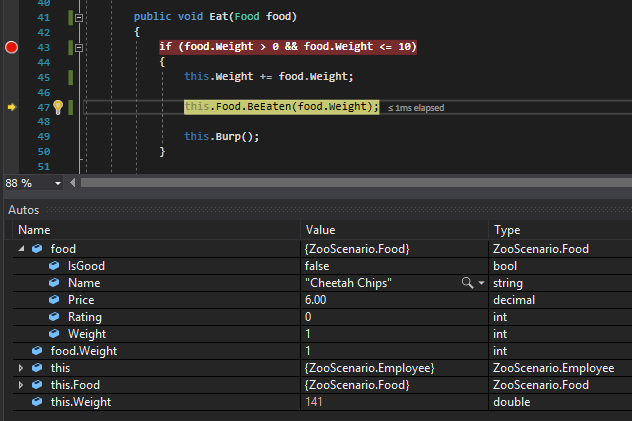Click the yellow current statement arrow
Viewport: 632px width, 421px height.
tap(12, 107)
